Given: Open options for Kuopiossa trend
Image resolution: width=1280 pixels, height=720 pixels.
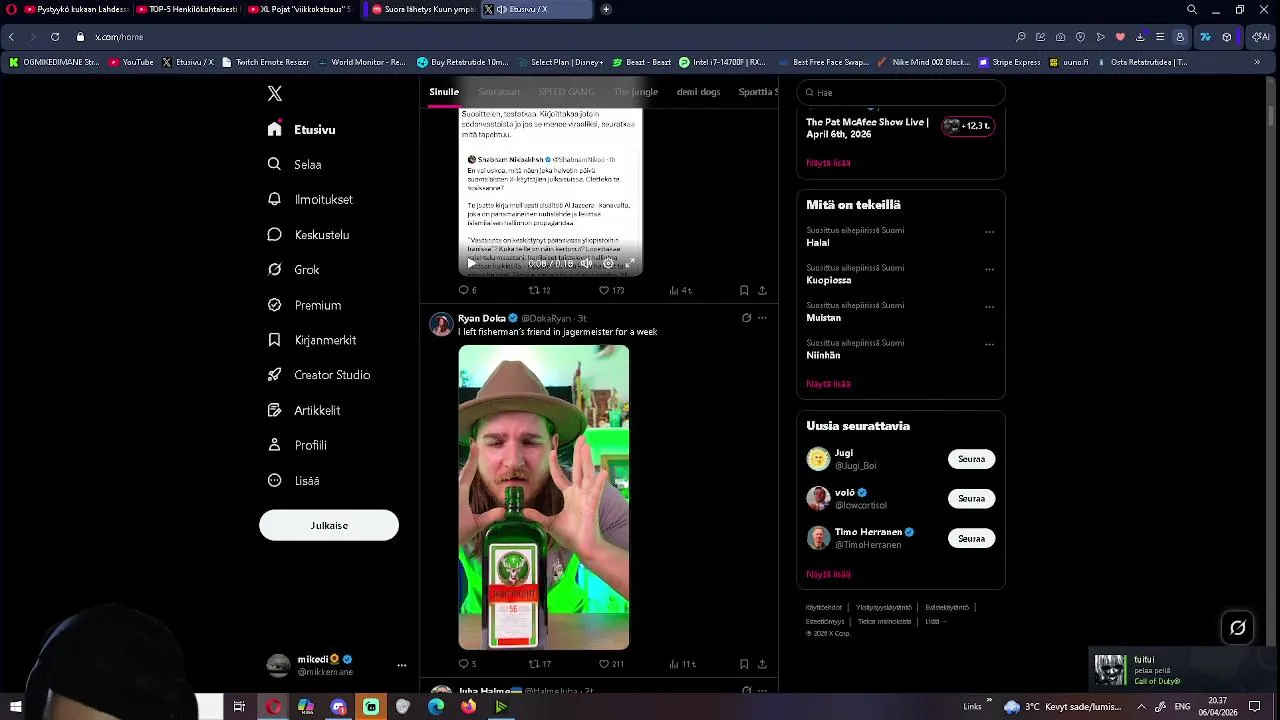Looking at the screenshot, I should click(989, 269).
